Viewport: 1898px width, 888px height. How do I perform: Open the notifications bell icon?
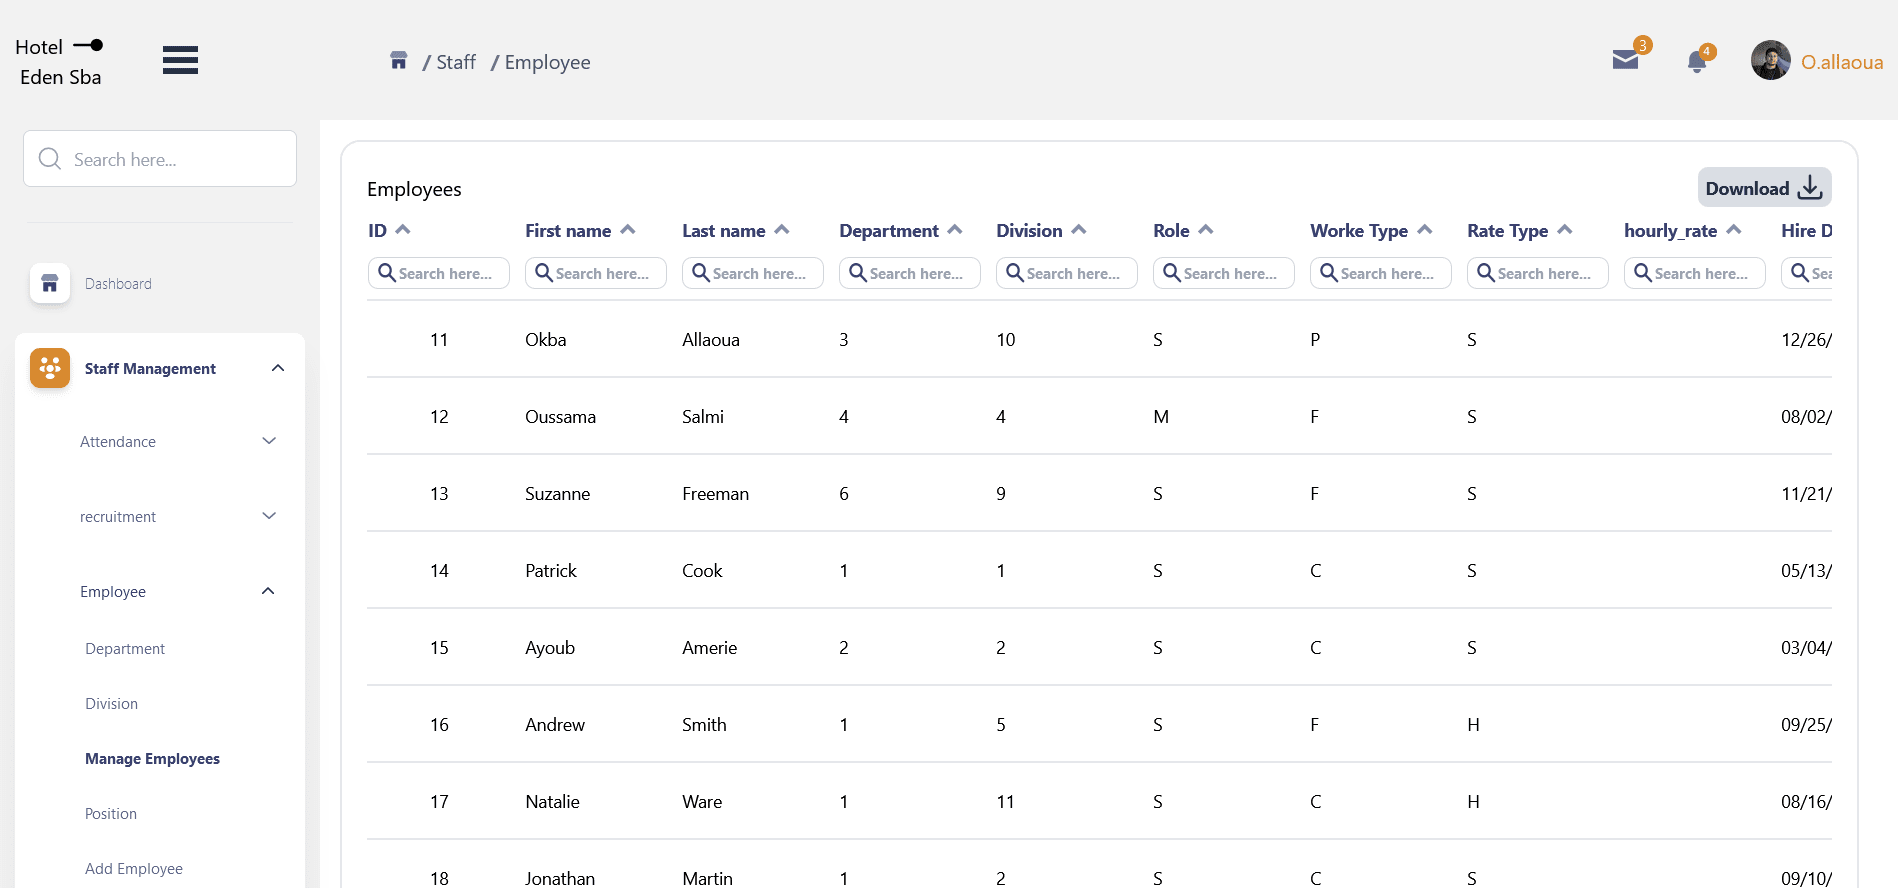pyautogui.click(x=1697, y=62)
